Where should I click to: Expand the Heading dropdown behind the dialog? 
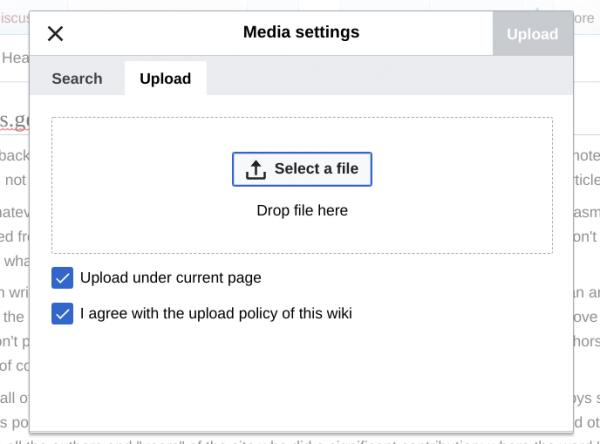14,58
